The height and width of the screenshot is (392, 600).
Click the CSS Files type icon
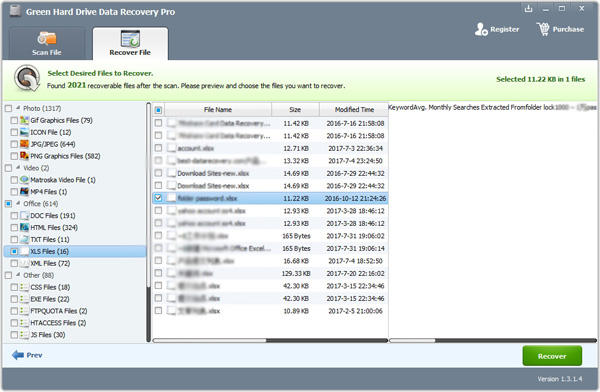[x=24, y=287]
